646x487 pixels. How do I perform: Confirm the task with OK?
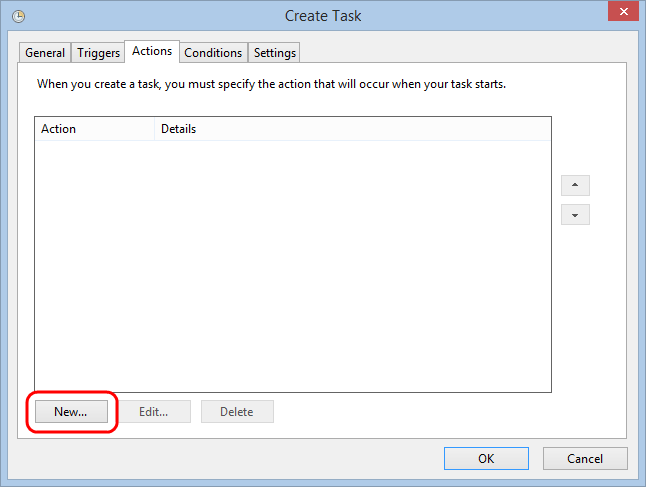486,459
